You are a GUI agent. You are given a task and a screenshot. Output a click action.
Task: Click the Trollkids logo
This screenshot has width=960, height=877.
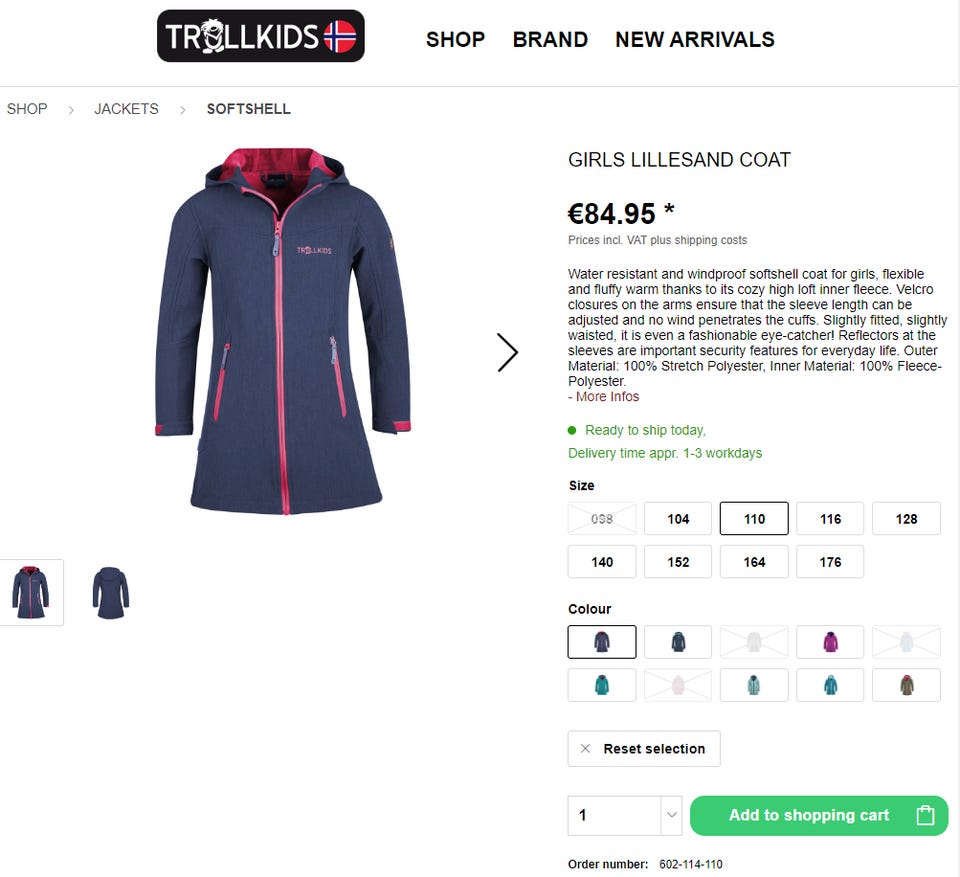261,36
